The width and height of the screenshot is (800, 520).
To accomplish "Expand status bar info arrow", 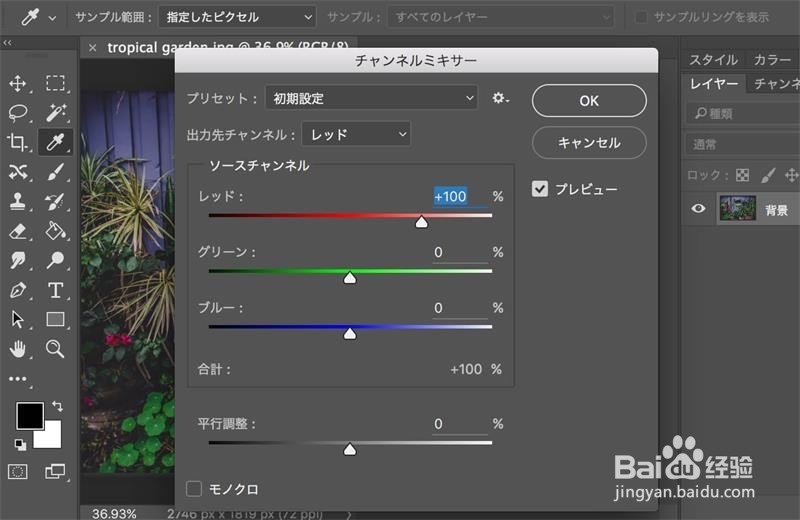I will 349,515.
